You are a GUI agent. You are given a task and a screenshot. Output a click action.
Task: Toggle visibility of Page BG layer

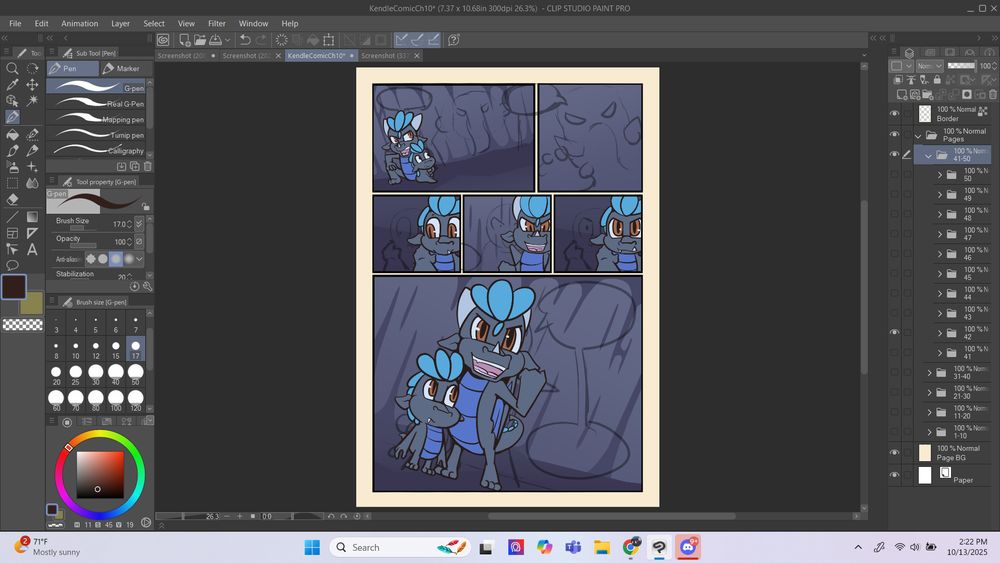tap(895, 452)
